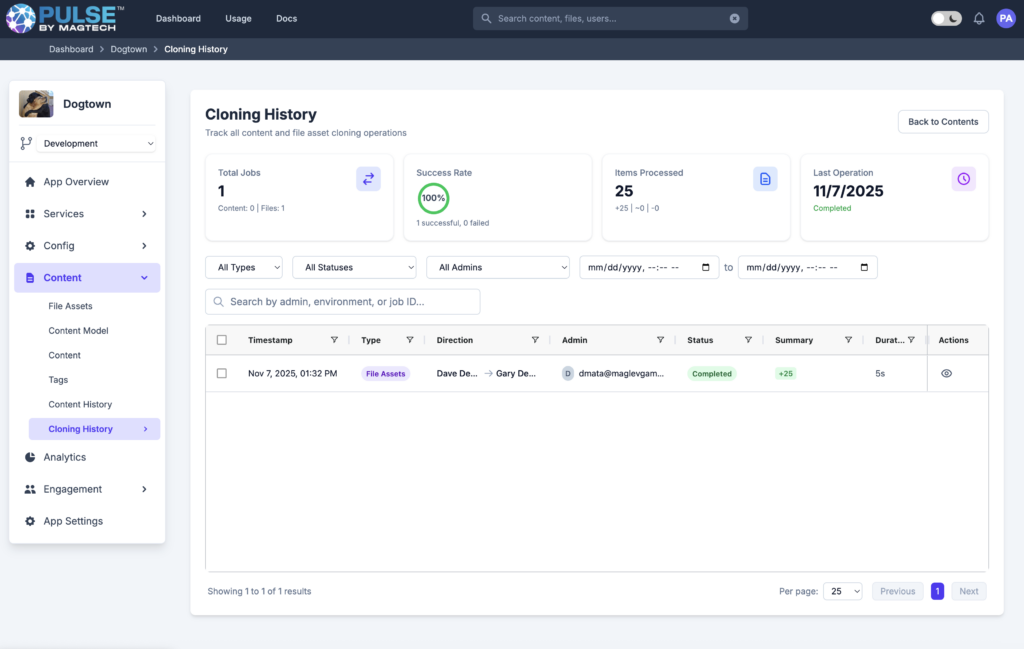Click the 100% success rate progress ring

tap(433, 198)
